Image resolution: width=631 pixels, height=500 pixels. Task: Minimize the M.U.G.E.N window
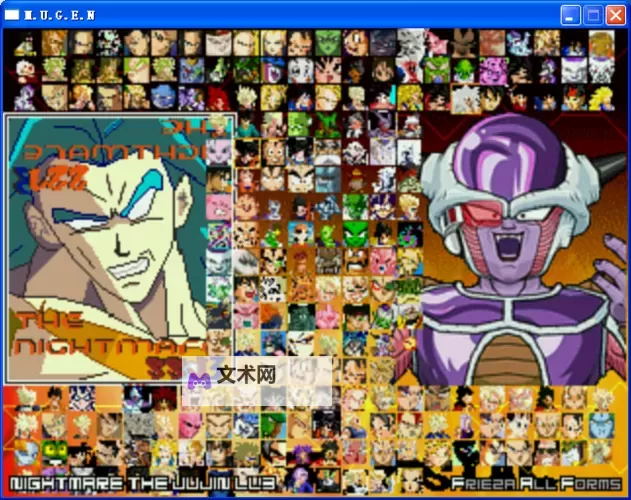point(570,14)
